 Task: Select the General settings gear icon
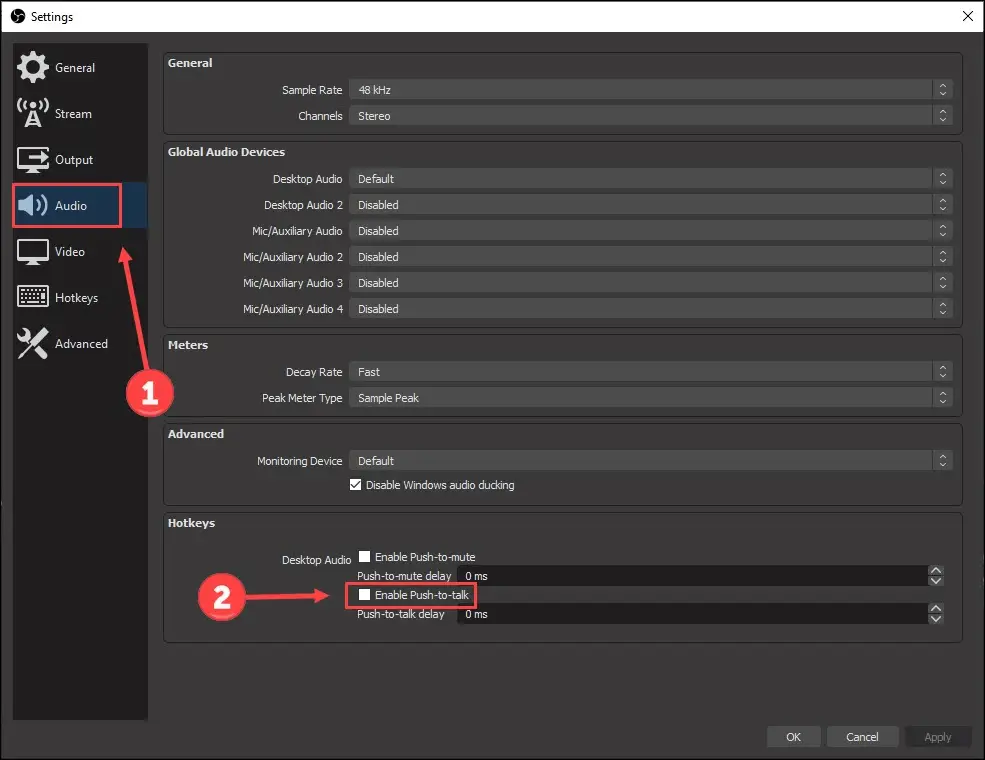point(32,67)
